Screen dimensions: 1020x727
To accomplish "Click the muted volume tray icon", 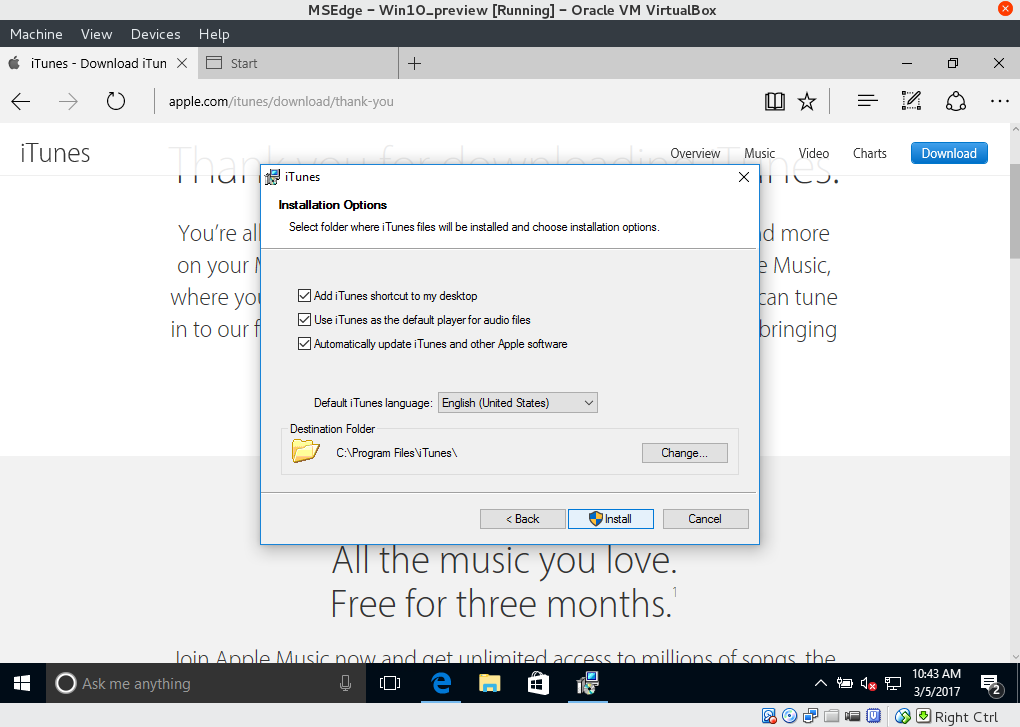I will (868, 683).
